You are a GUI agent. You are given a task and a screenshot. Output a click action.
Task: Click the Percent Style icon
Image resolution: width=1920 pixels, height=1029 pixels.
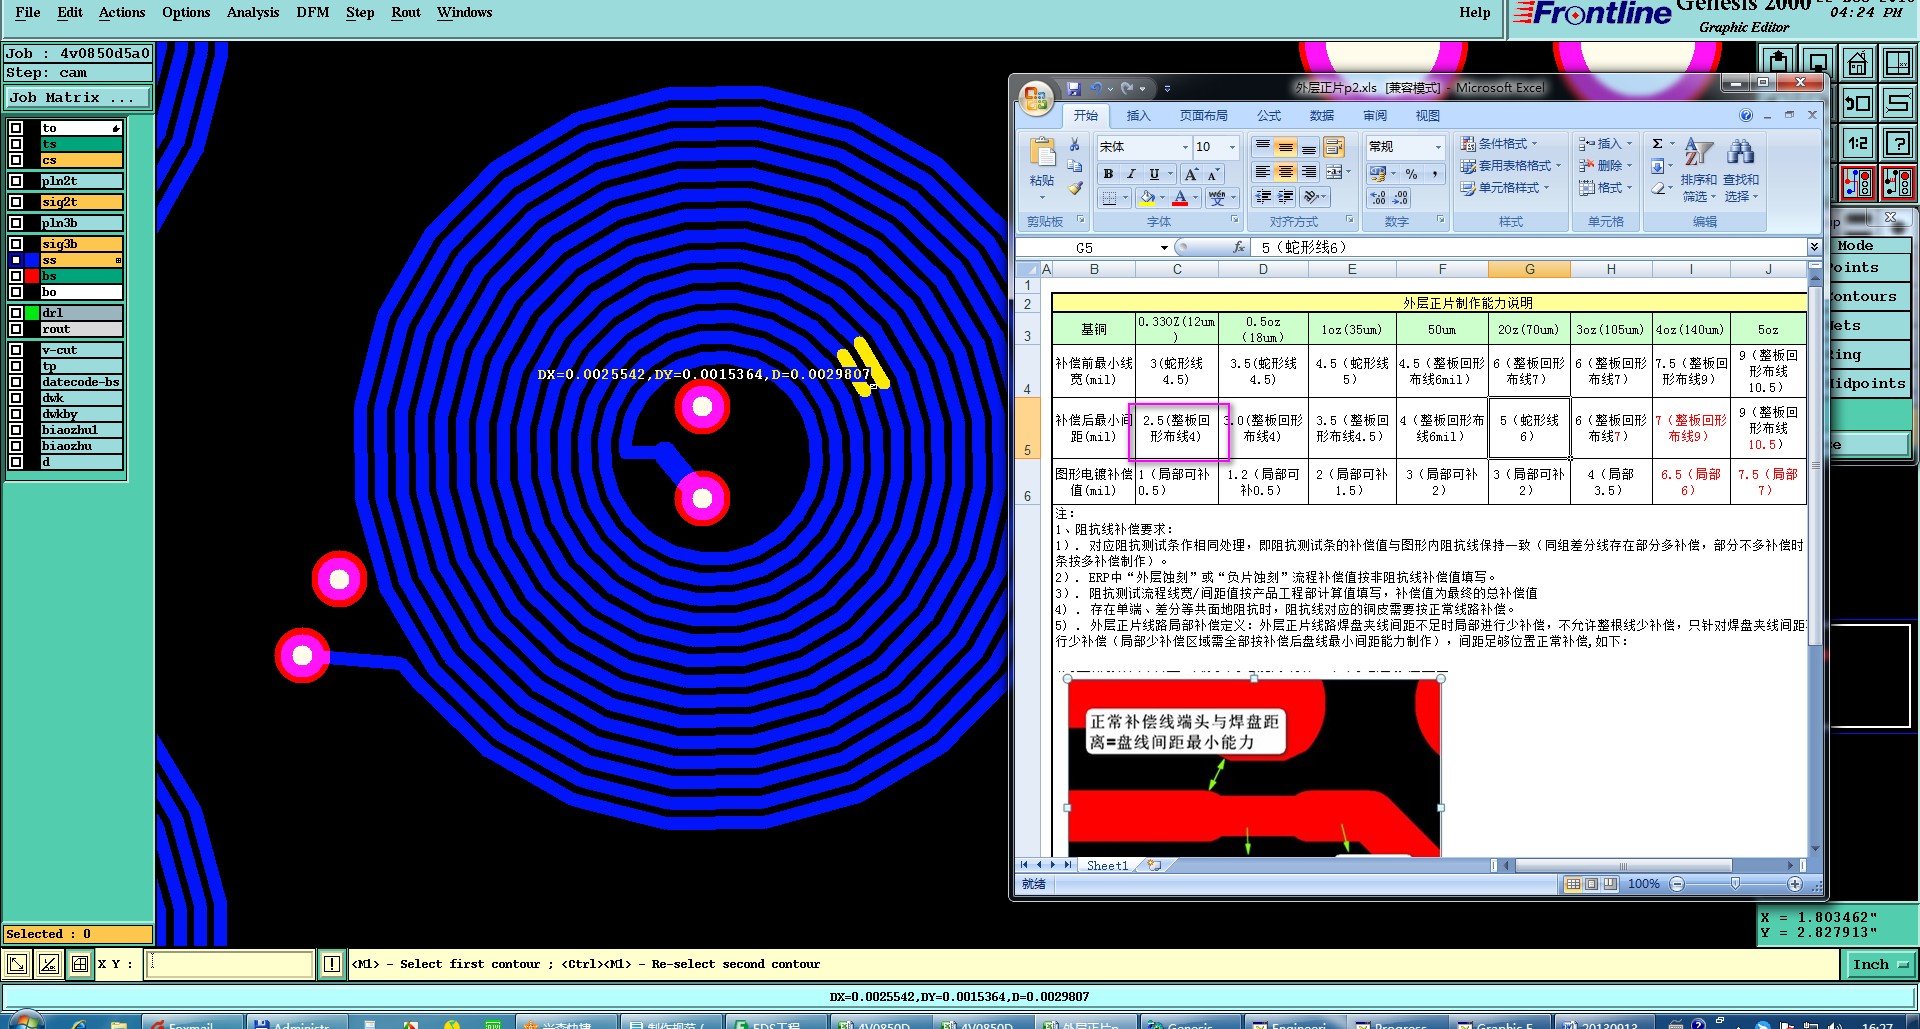[1411, 174]
